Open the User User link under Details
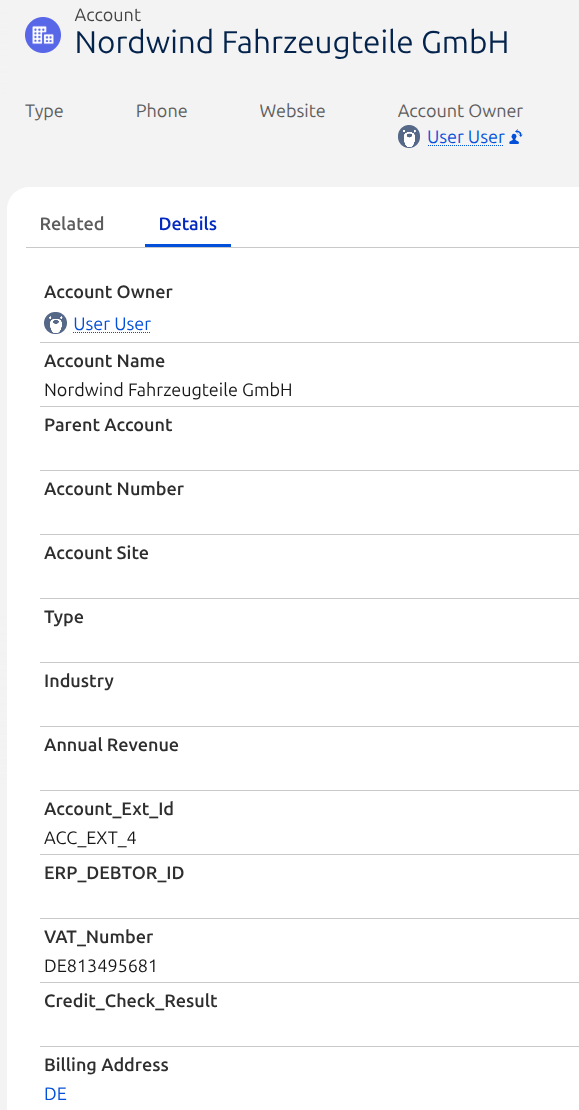Image resolution: width=579 pixels, height=1110 pixels. point(112,324)
